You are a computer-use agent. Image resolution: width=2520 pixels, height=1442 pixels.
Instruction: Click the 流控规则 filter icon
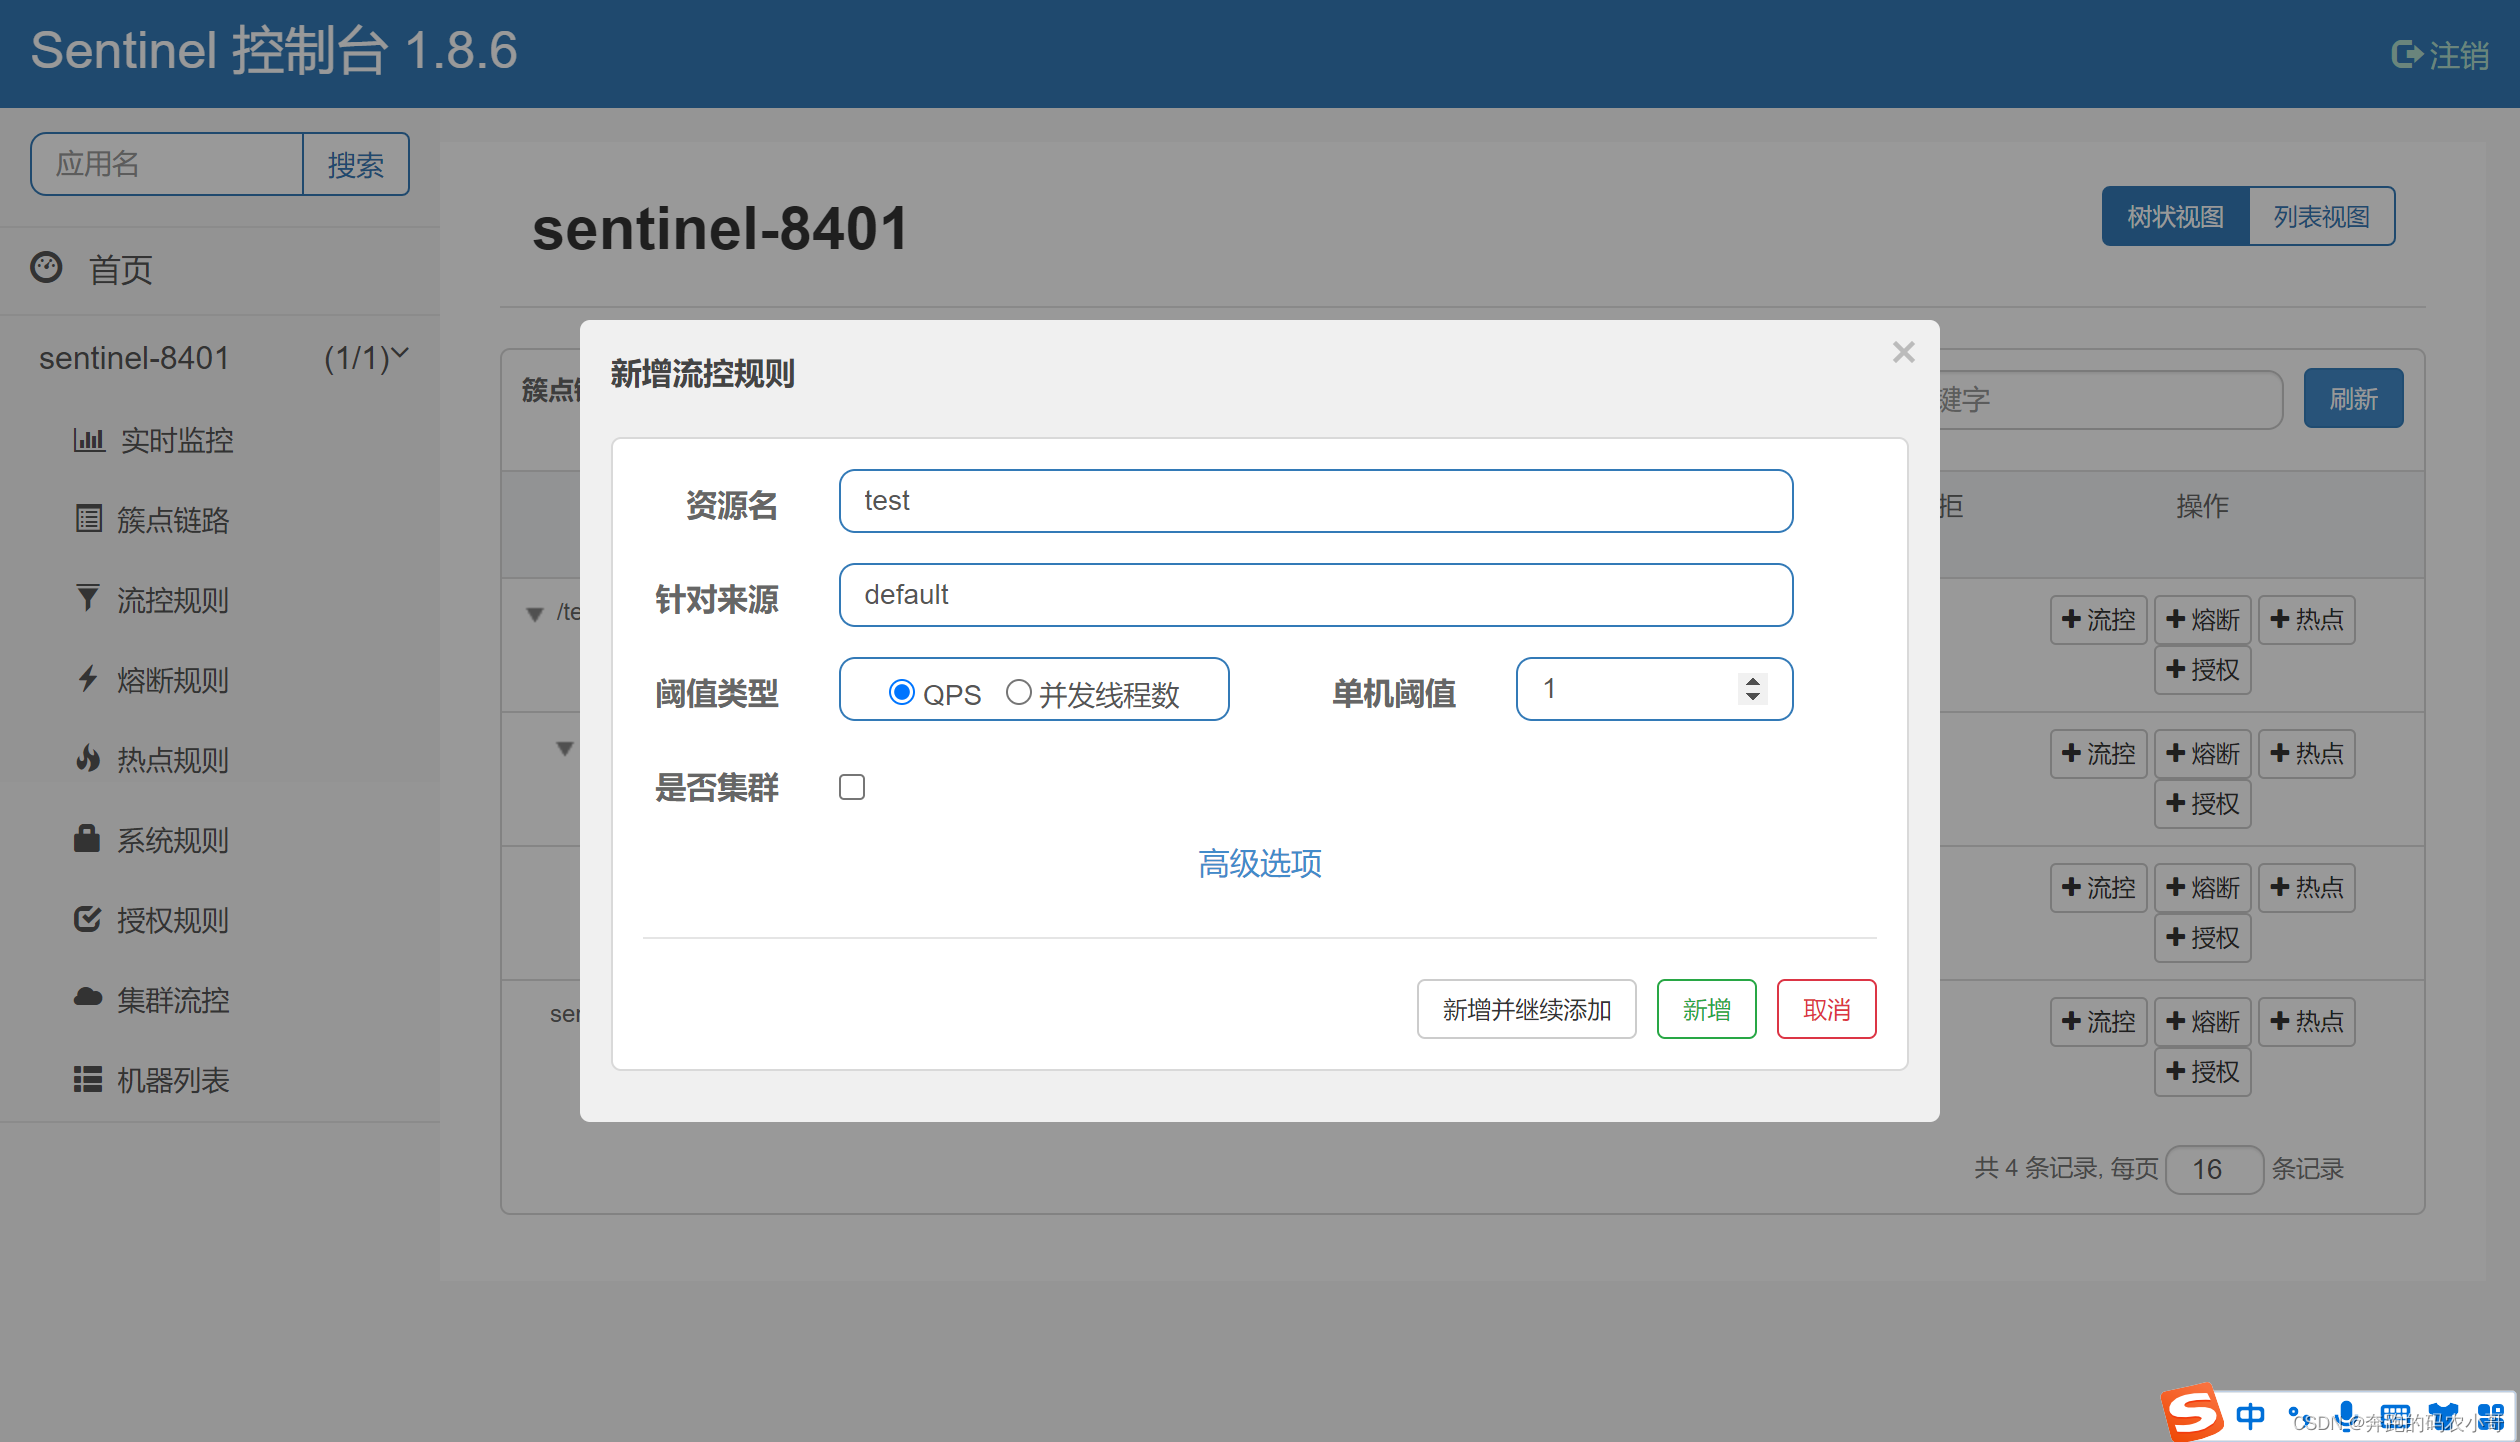pos(88,598)
